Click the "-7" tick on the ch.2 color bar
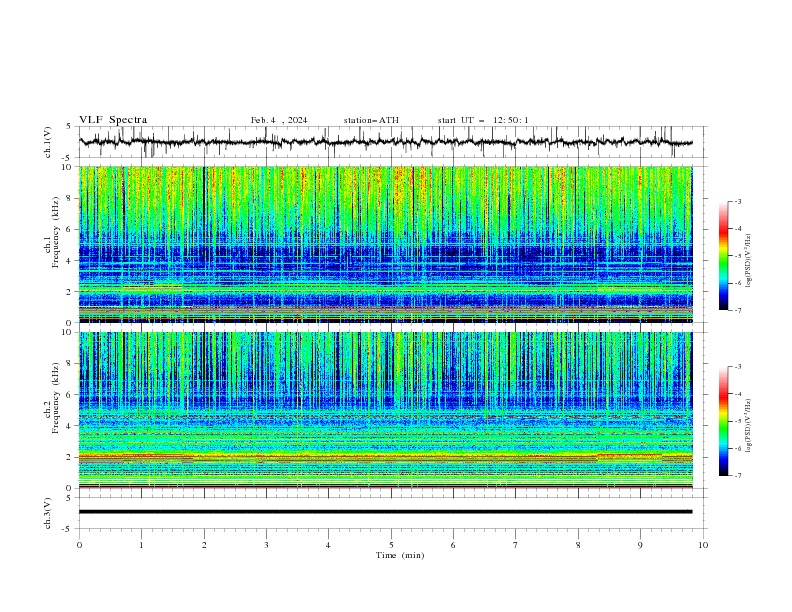Image resolution: width=792 pixels, height=612 pixels. click(738, 476)
